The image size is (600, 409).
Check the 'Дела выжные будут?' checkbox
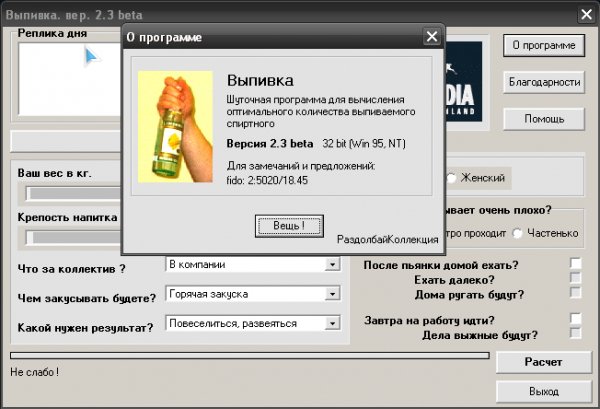point(576,333)
